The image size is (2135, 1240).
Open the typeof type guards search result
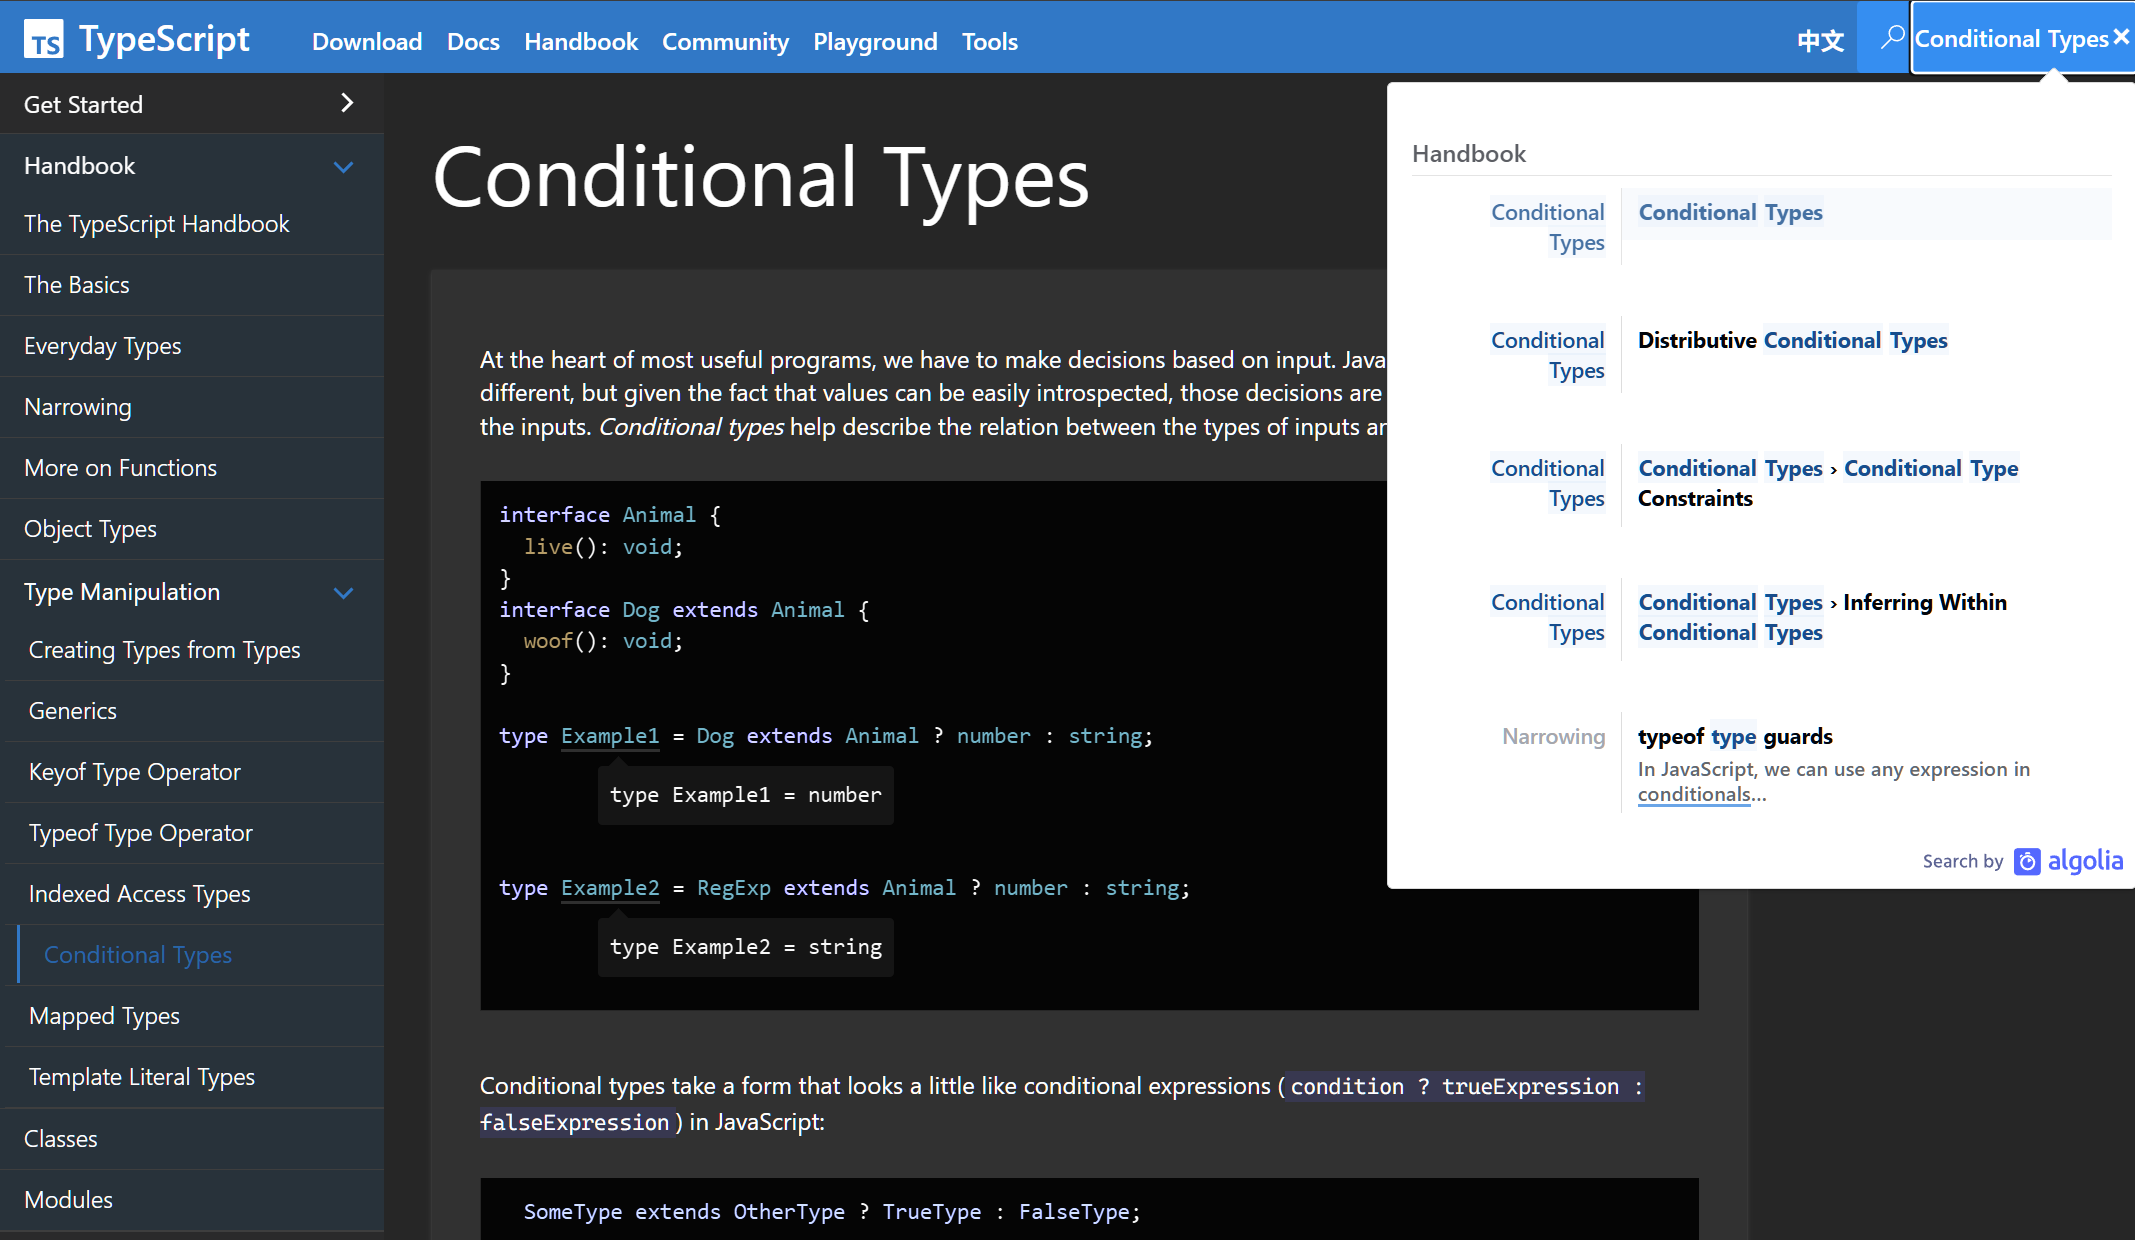[x=1735, y=737]
